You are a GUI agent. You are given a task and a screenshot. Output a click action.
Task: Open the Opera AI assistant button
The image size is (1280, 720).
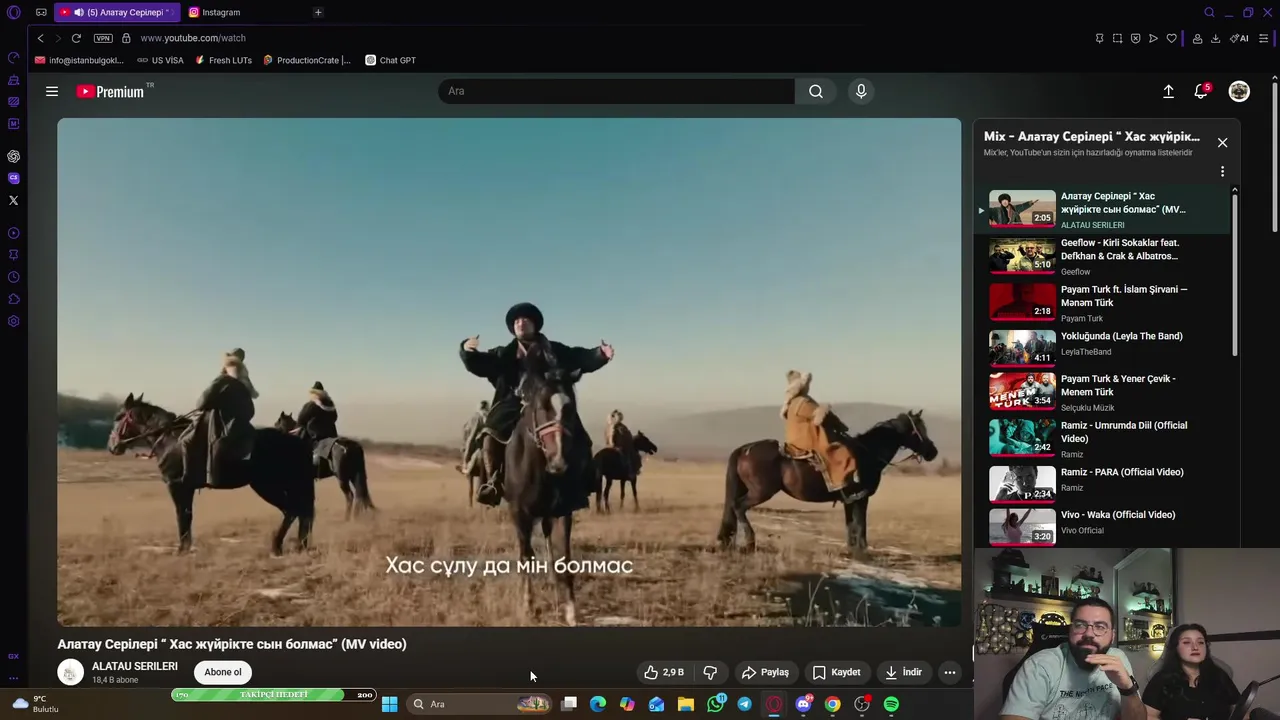pos(1239,38)
